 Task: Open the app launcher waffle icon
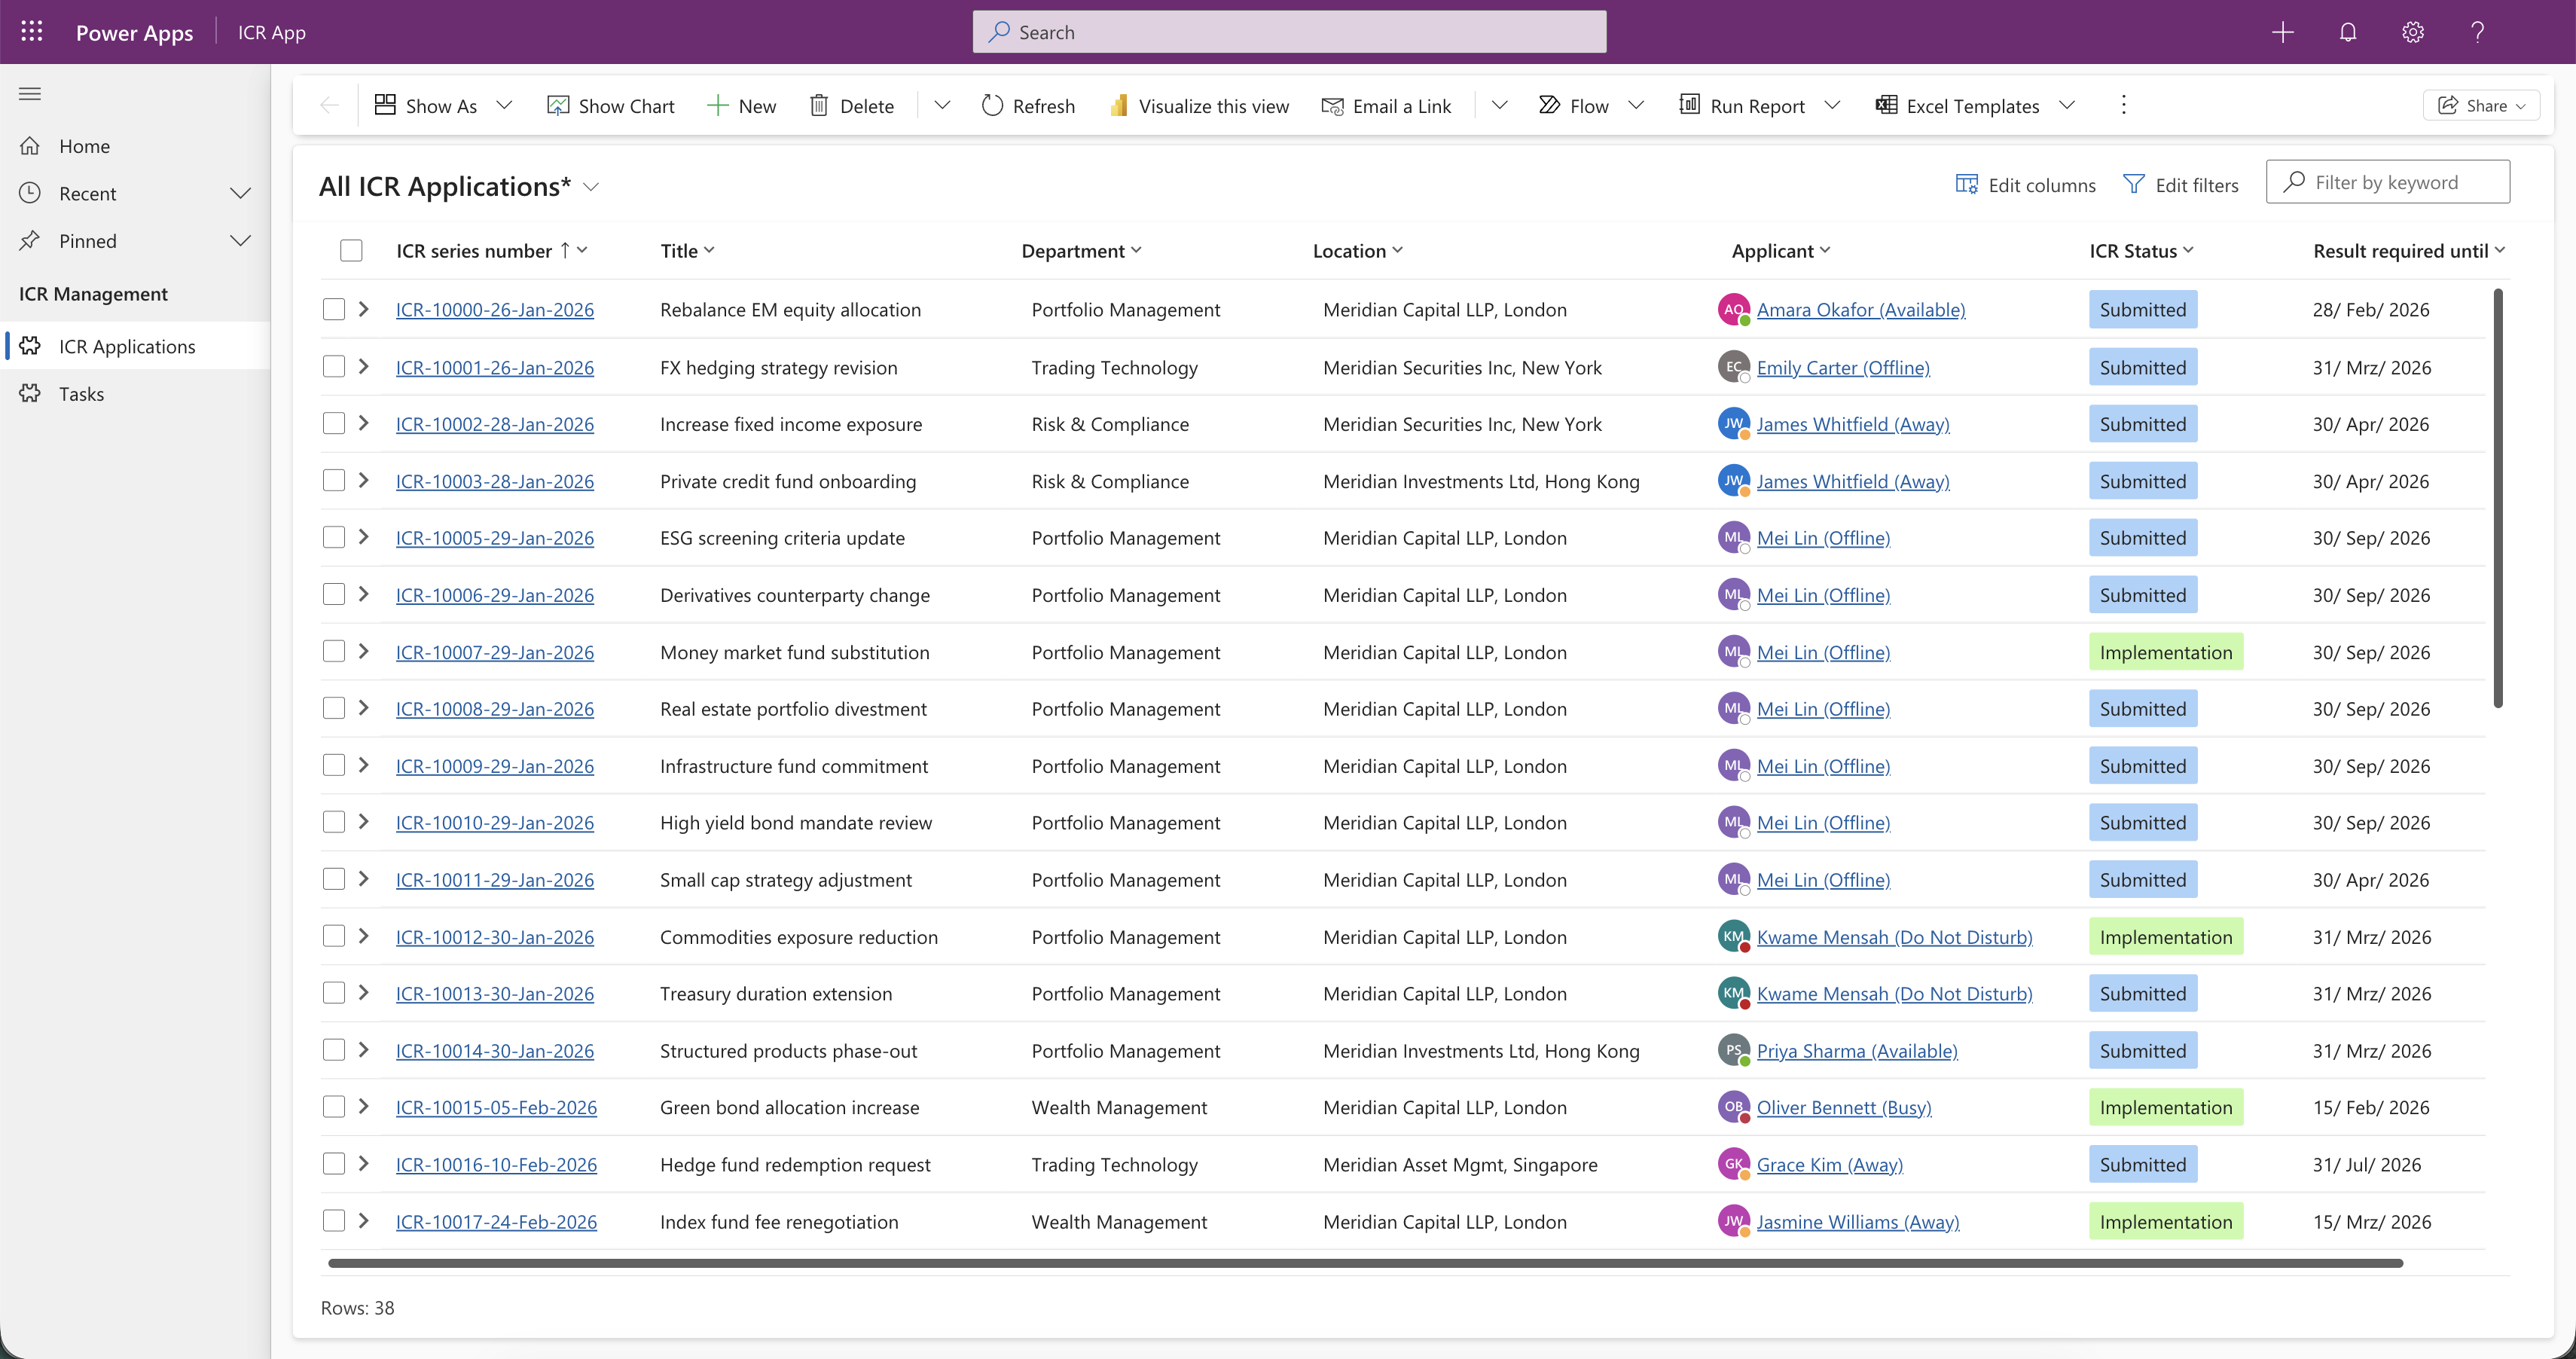point(32,32)
